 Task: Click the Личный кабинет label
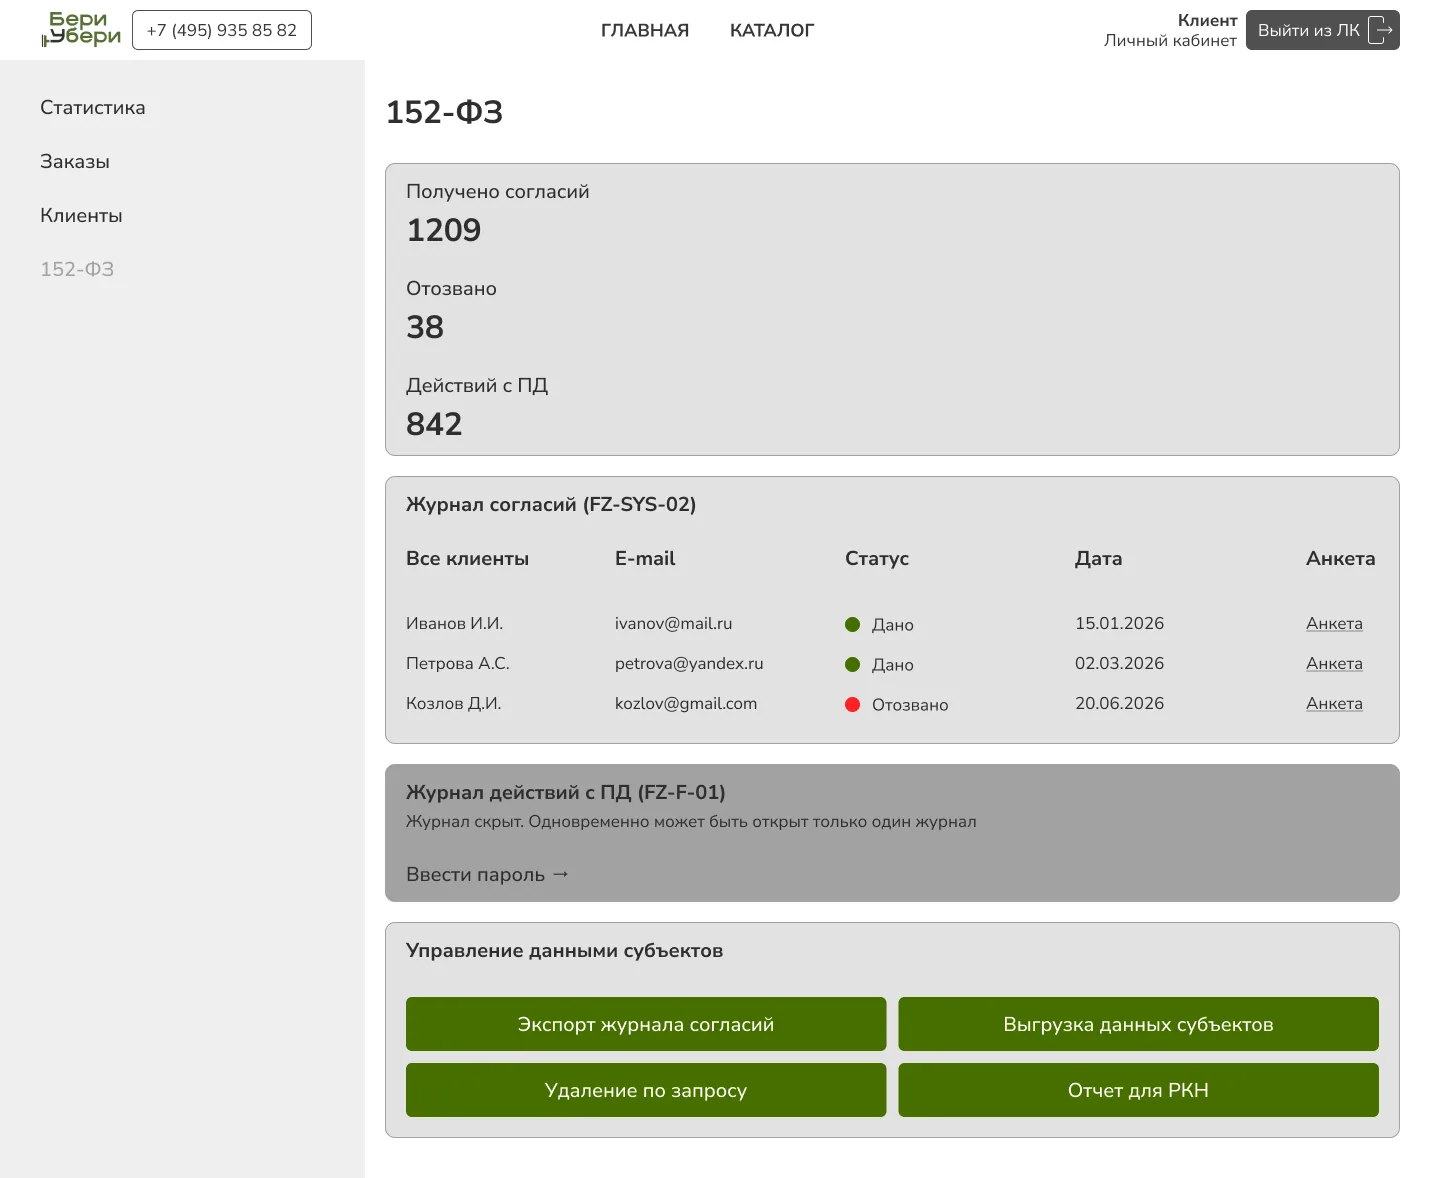point(1170,40)
